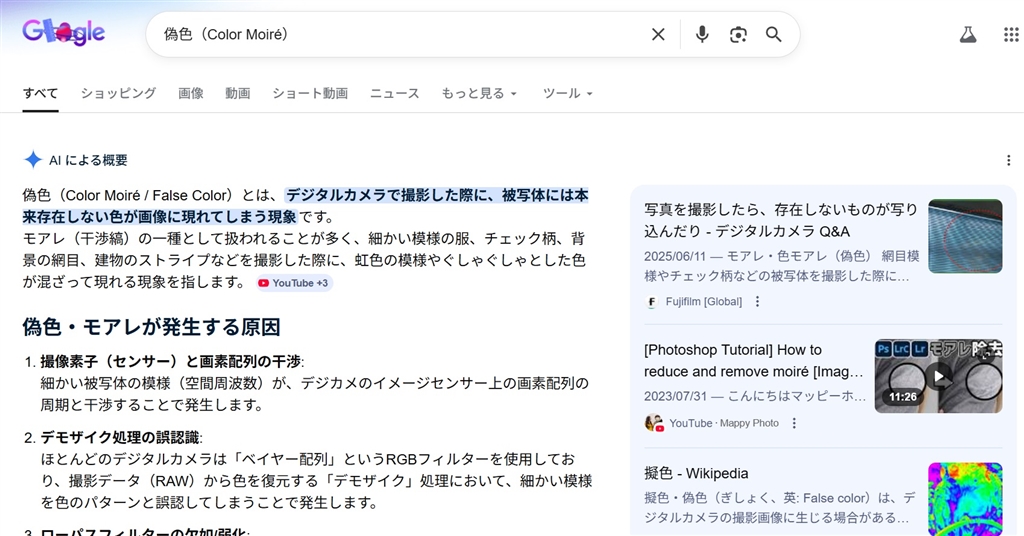
Task: Start voice search with microphone icon
Action: tap(702, 35)
